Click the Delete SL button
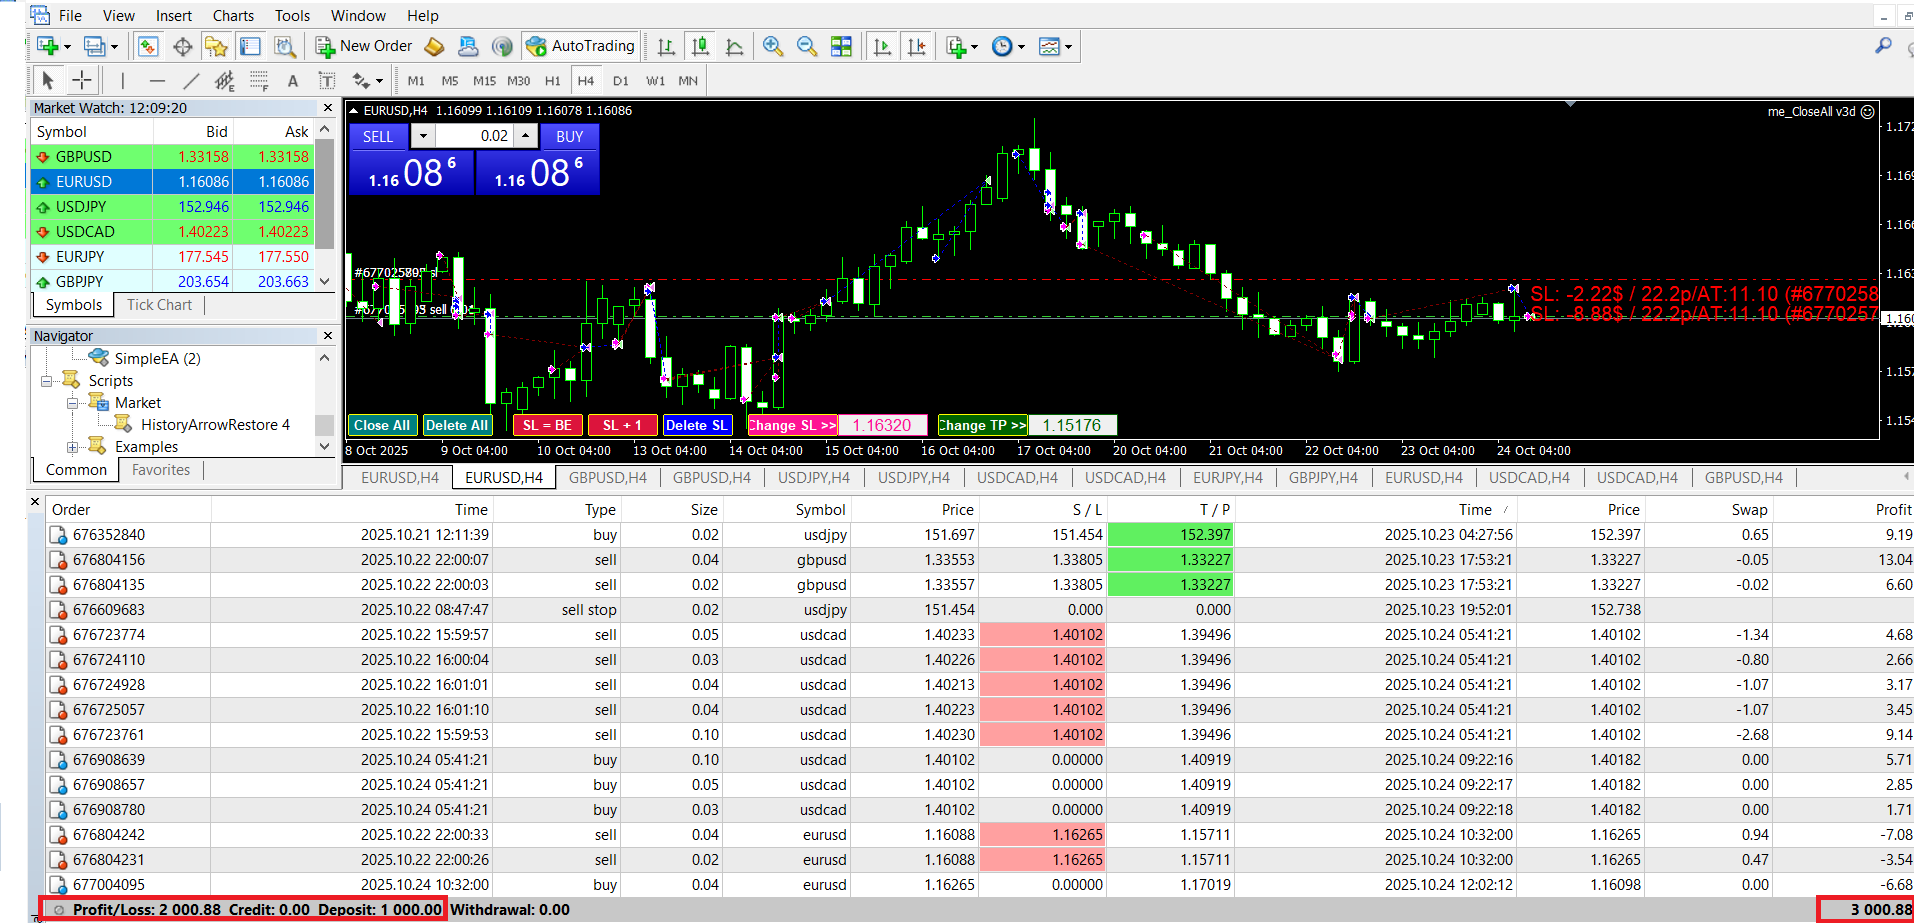Screen dimensions: 1914x923 tap(696, 425)
